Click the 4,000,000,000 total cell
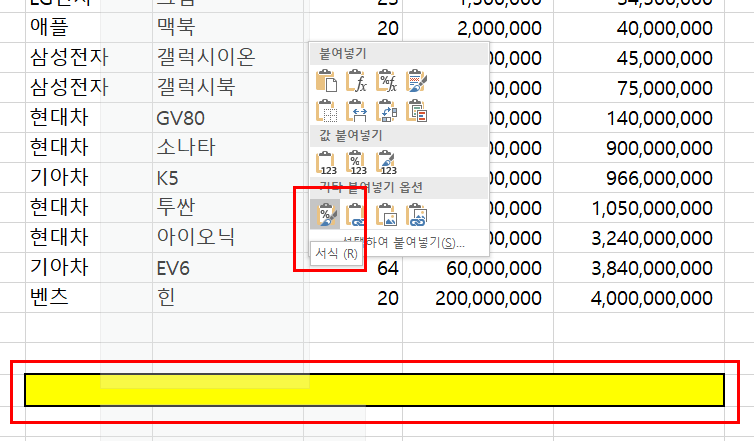The width and height of the screenshot is (754, 441). [639, 297]
